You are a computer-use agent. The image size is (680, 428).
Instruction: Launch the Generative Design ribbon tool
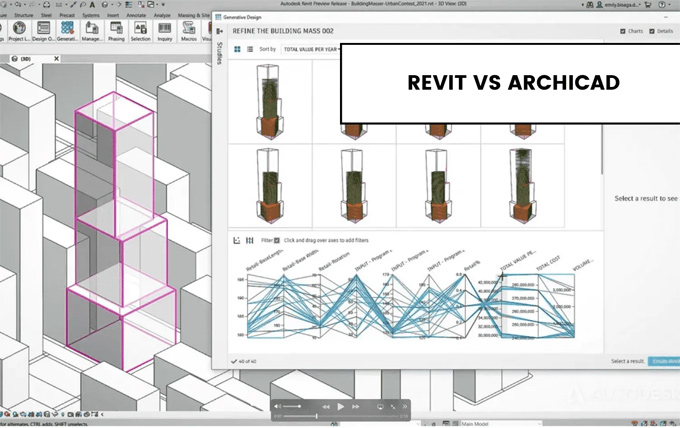(67, 31)
